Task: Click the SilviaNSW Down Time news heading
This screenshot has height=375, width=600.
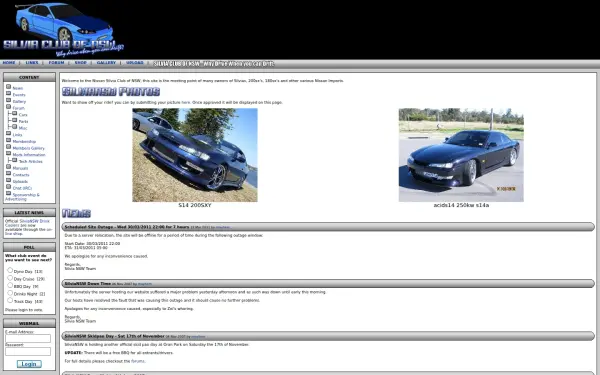Action: (88, 284)
